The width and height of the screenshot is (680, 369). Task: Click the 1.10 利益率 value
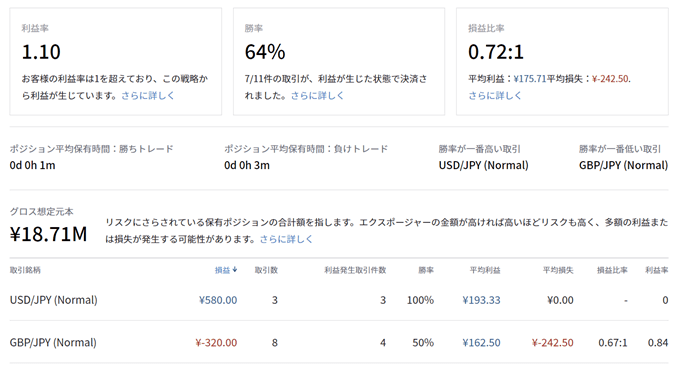click(x=41, y=52)
